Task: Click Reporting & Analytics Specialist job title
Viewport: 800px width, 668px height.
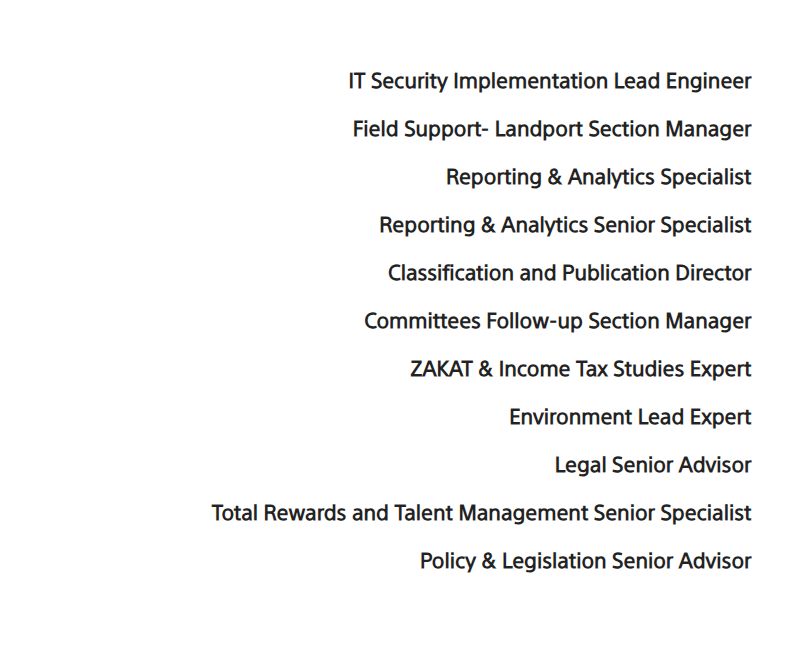Action: (x=598, y=178)
